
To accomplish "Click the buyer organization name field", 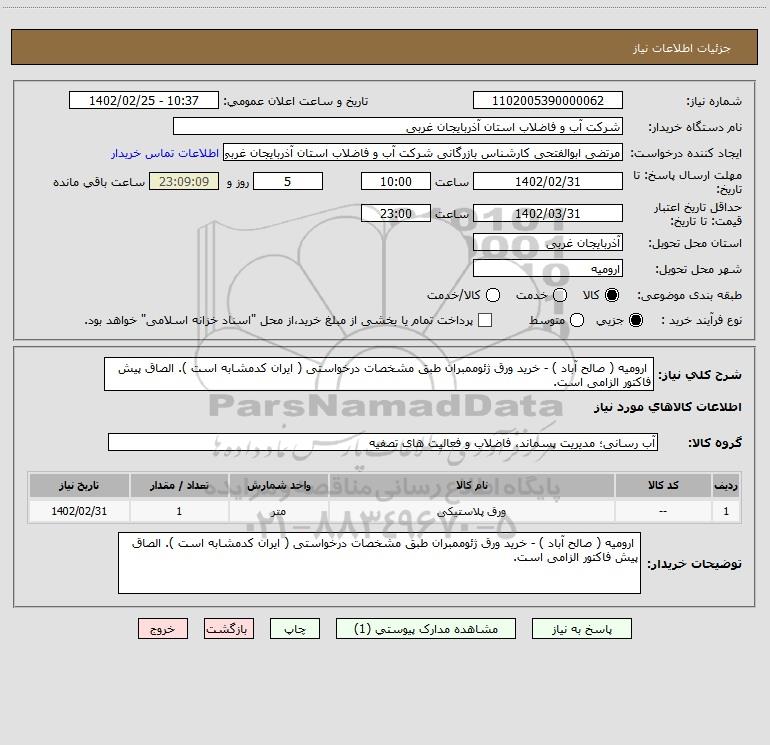I will [x=398, y=126].
